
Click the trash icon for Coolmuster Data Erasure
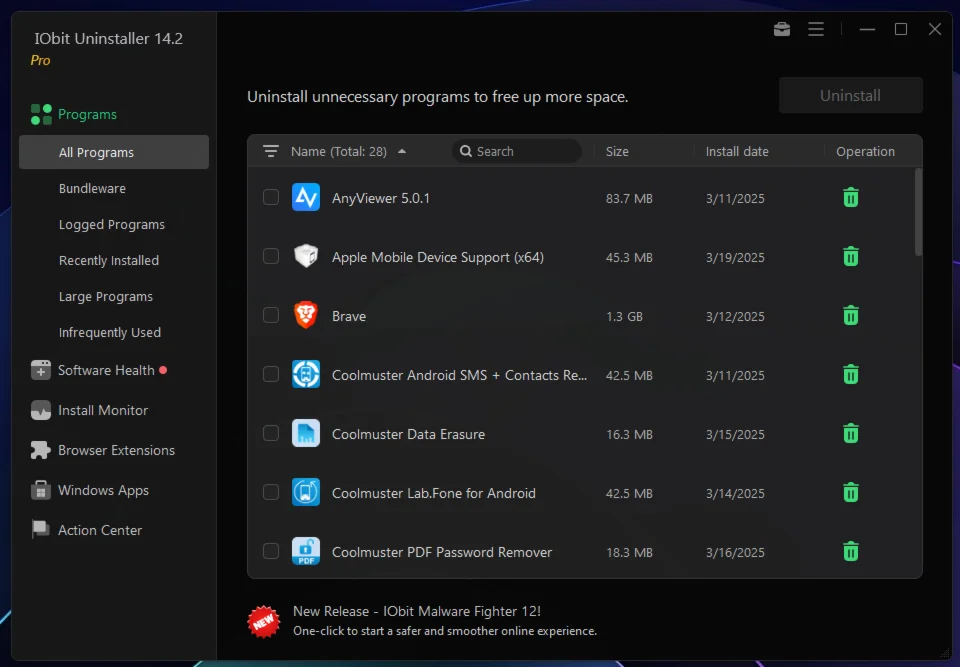coord(850,433)
